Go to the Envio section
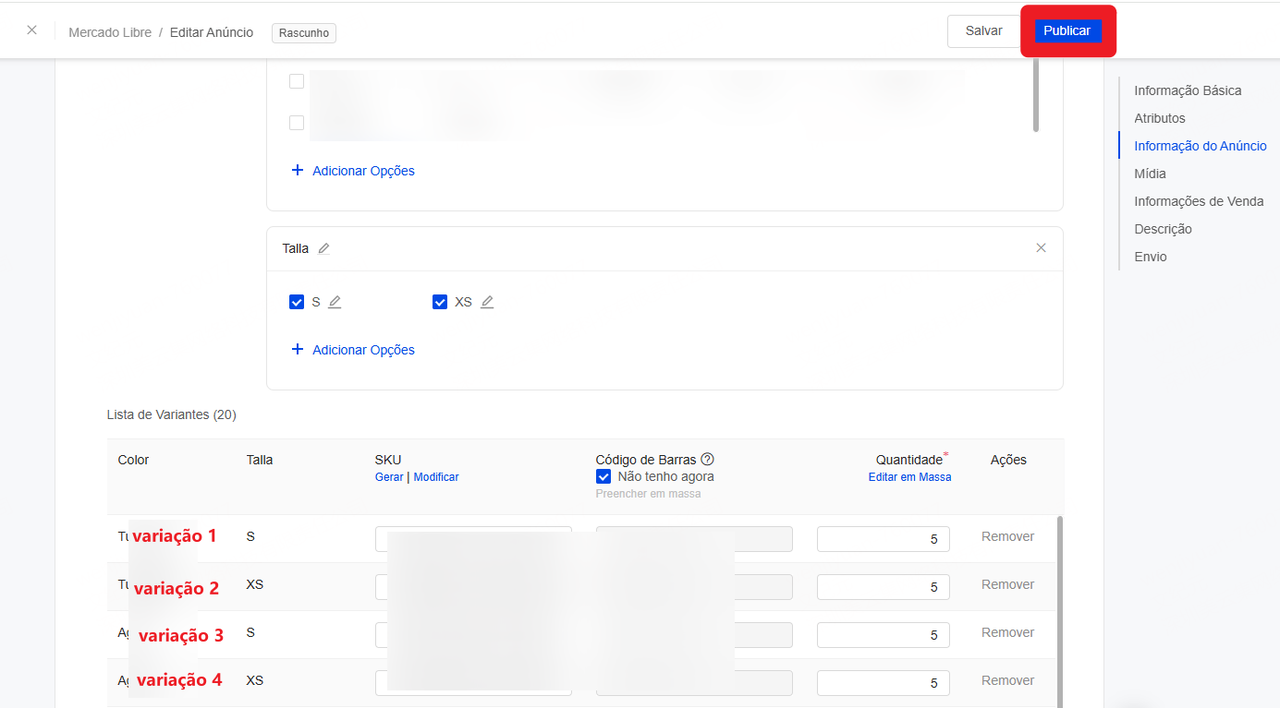The height and width of the screenshot is (708, 1280). pos(1150,257)
